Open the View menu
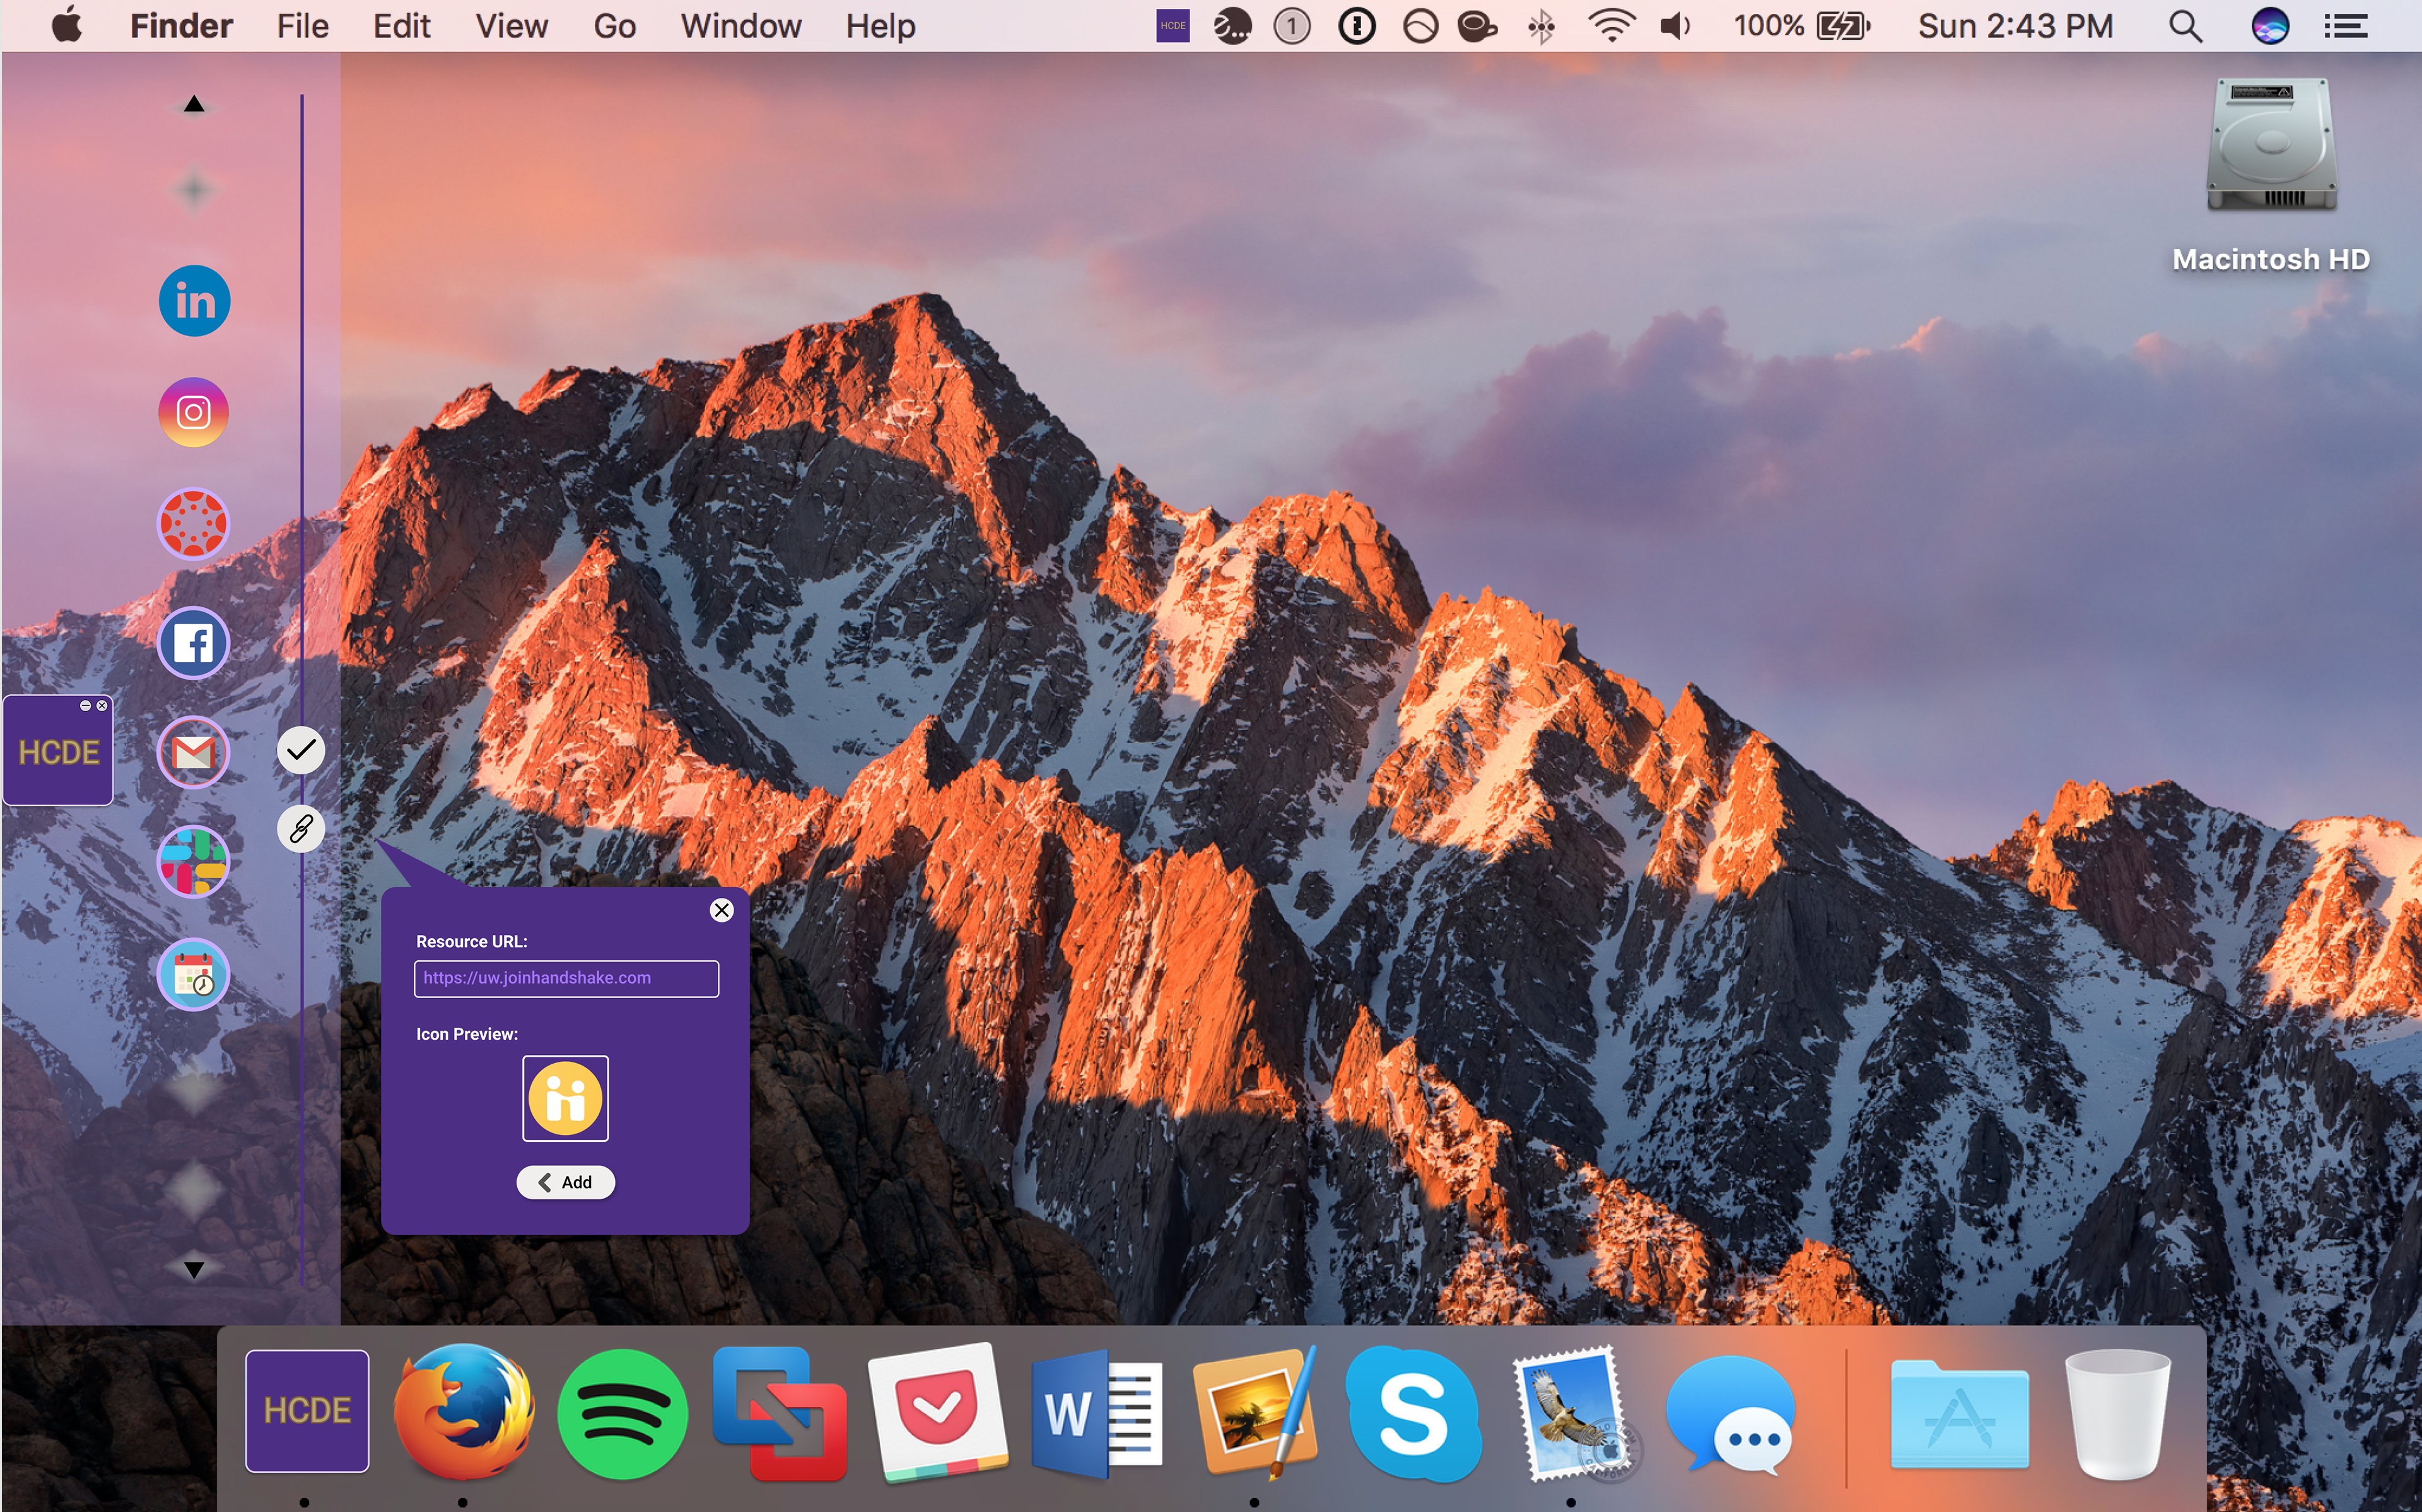 click(x=511, y=26)
